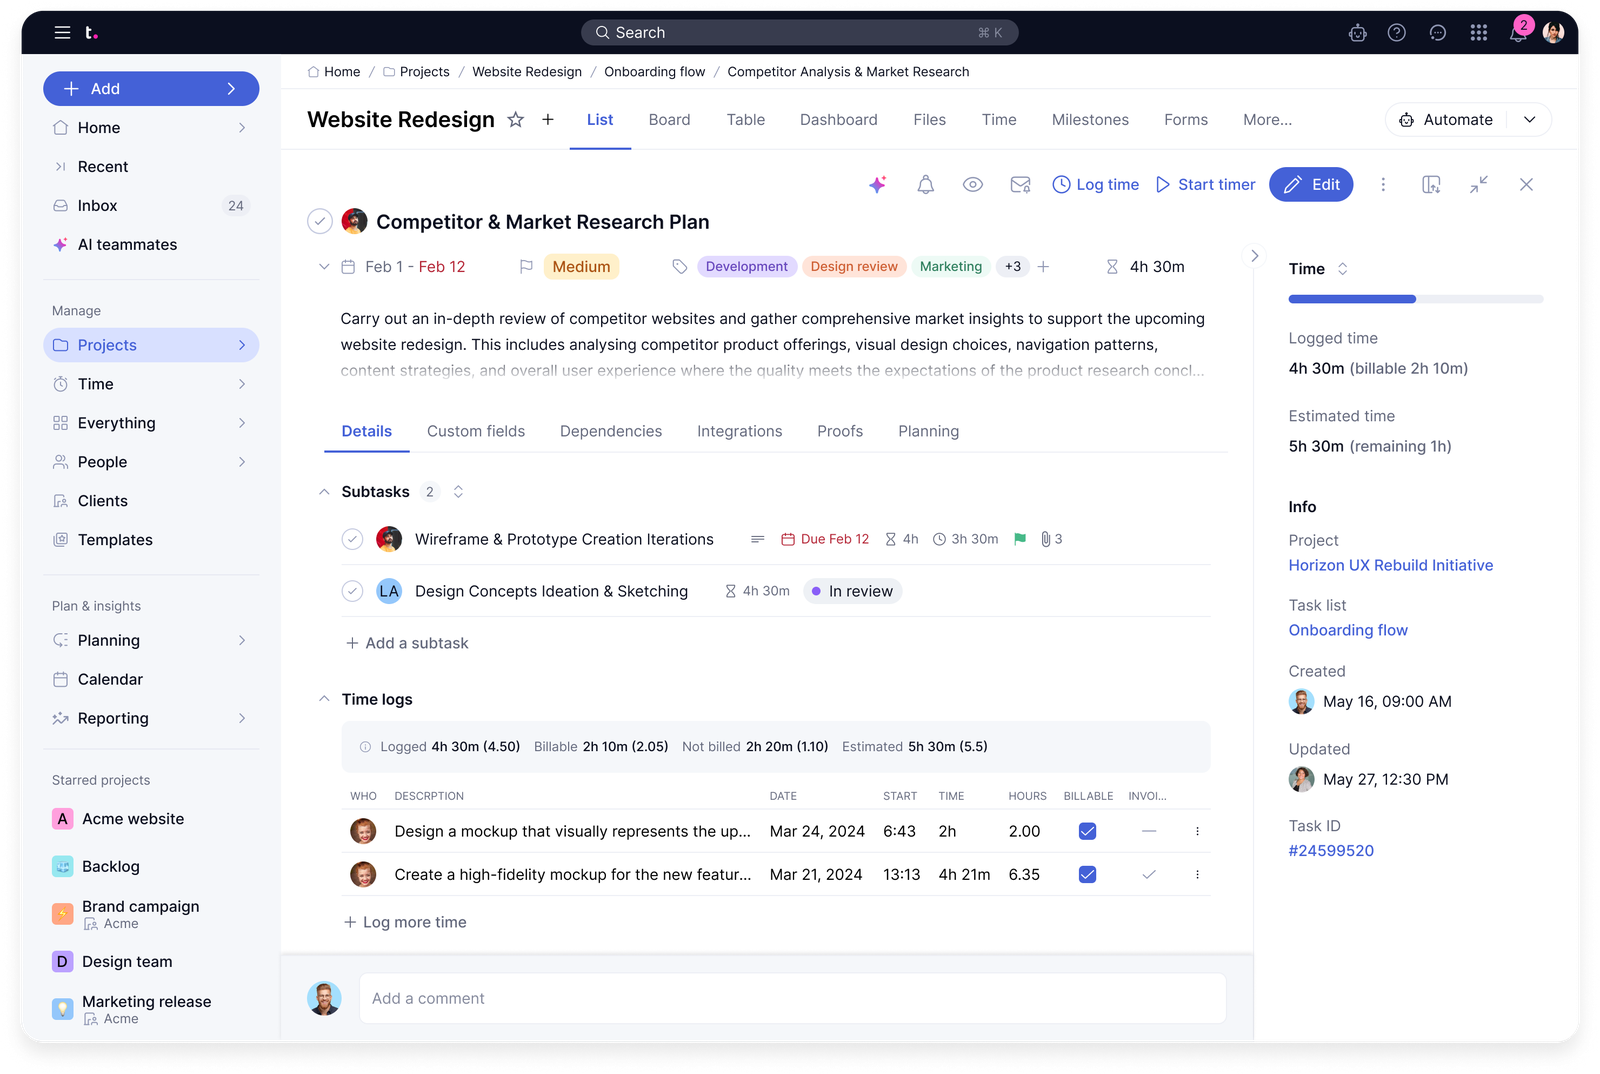
Task: Toggle the Time section sort arrows
Action: pyautogui.click(x=1343, y=269)
